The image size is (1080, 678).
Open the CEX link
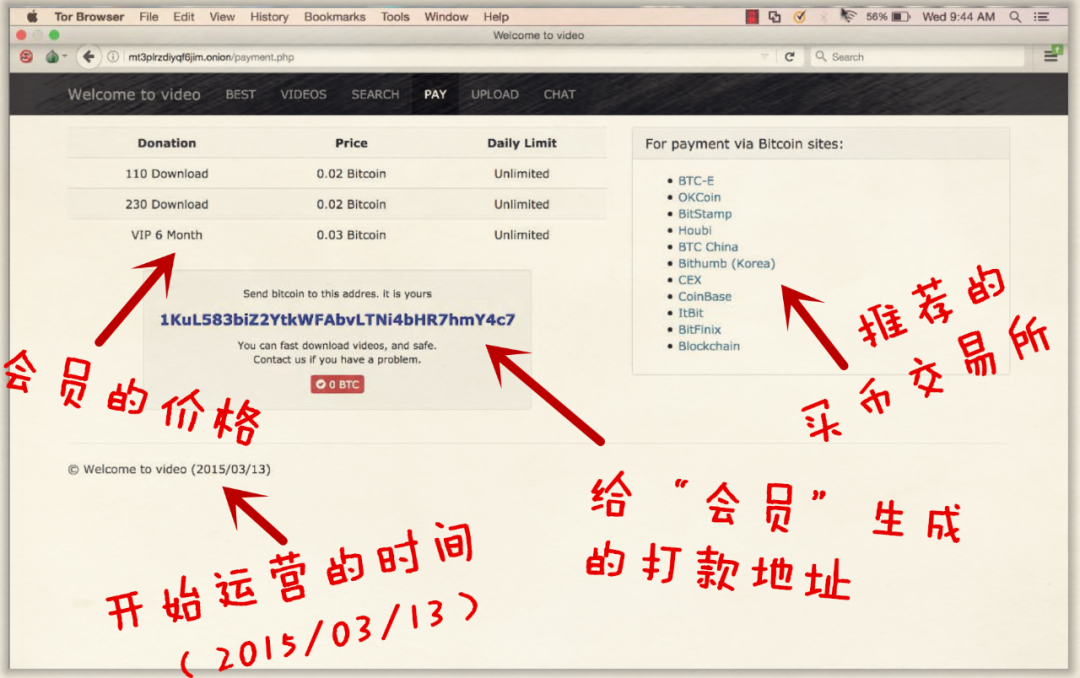[x=689, y=280]
